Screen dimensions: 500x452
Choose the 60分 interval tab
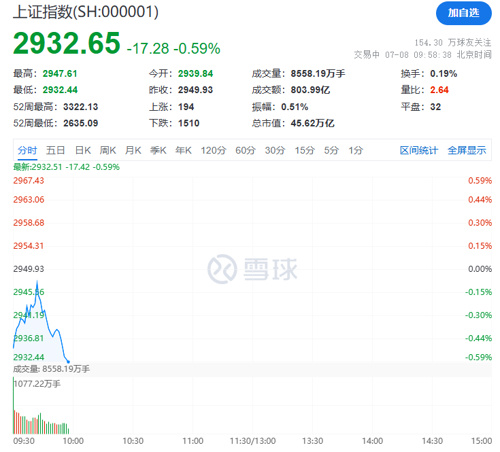pos(245,150)
